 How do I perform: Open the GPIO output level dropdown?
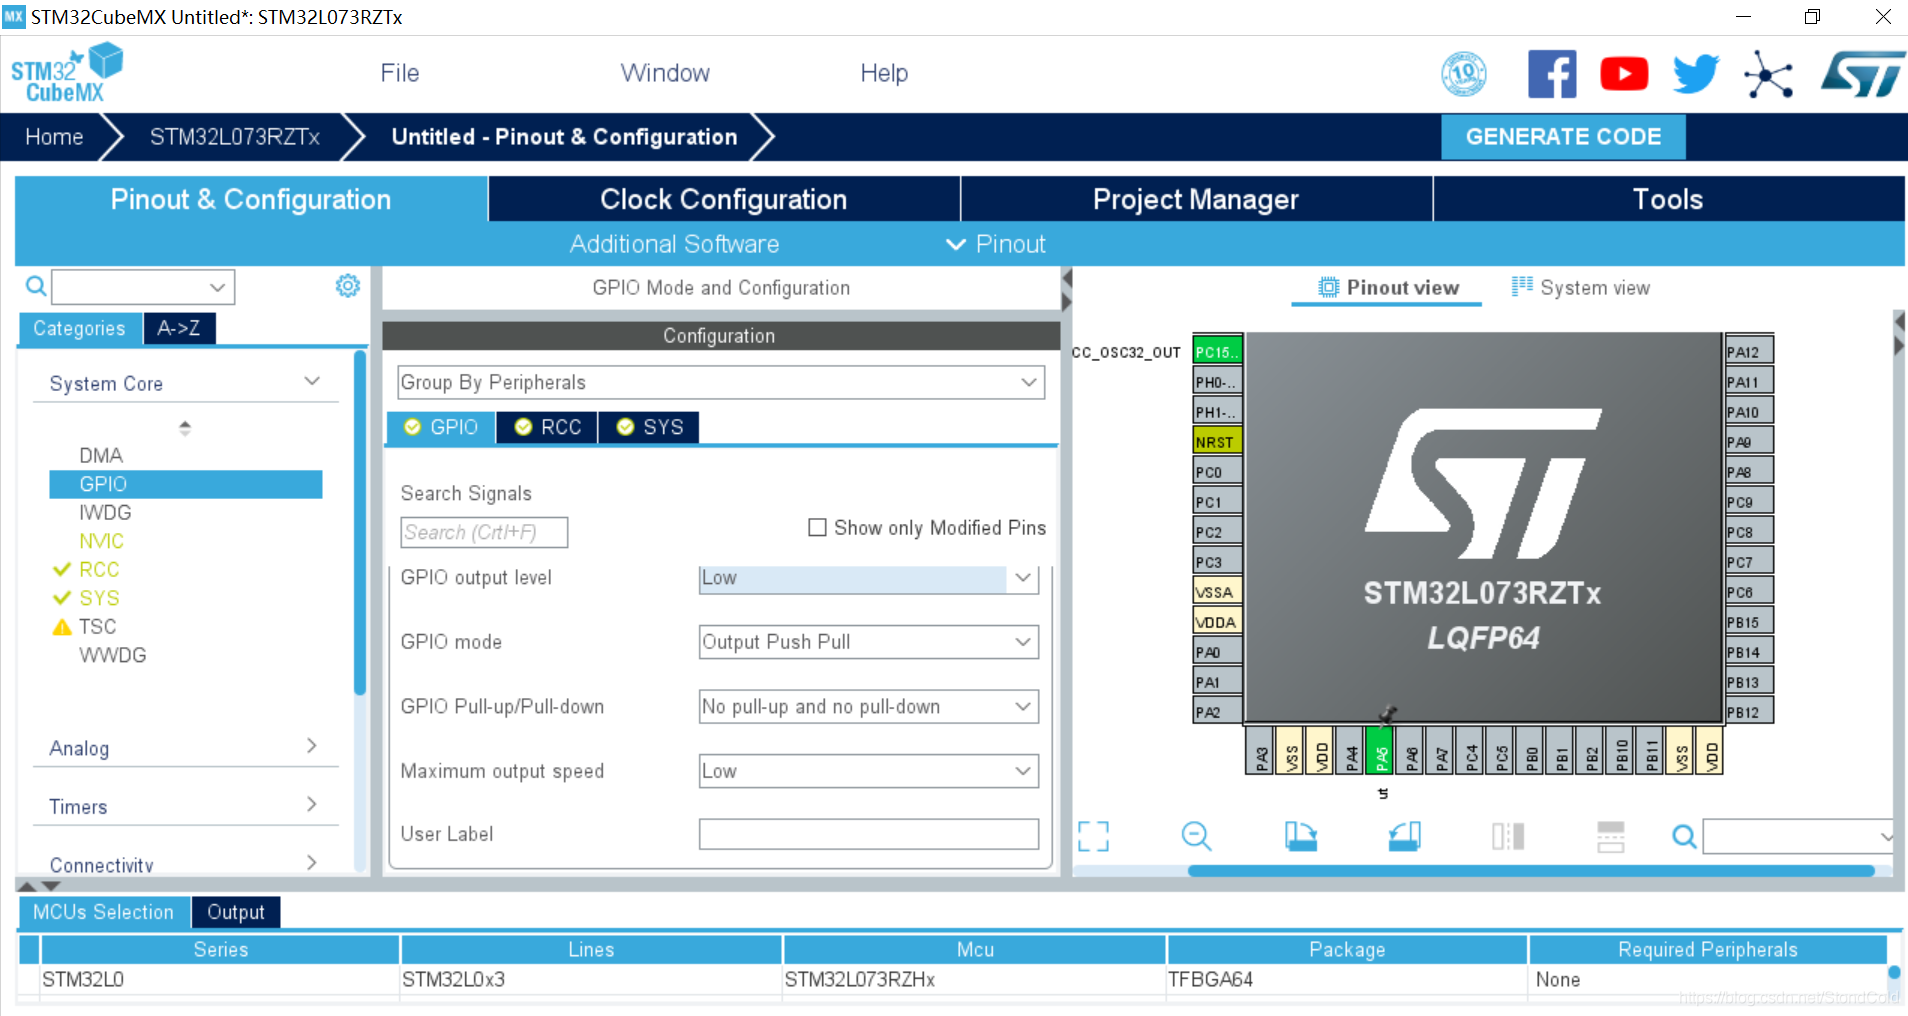point(868,578)
